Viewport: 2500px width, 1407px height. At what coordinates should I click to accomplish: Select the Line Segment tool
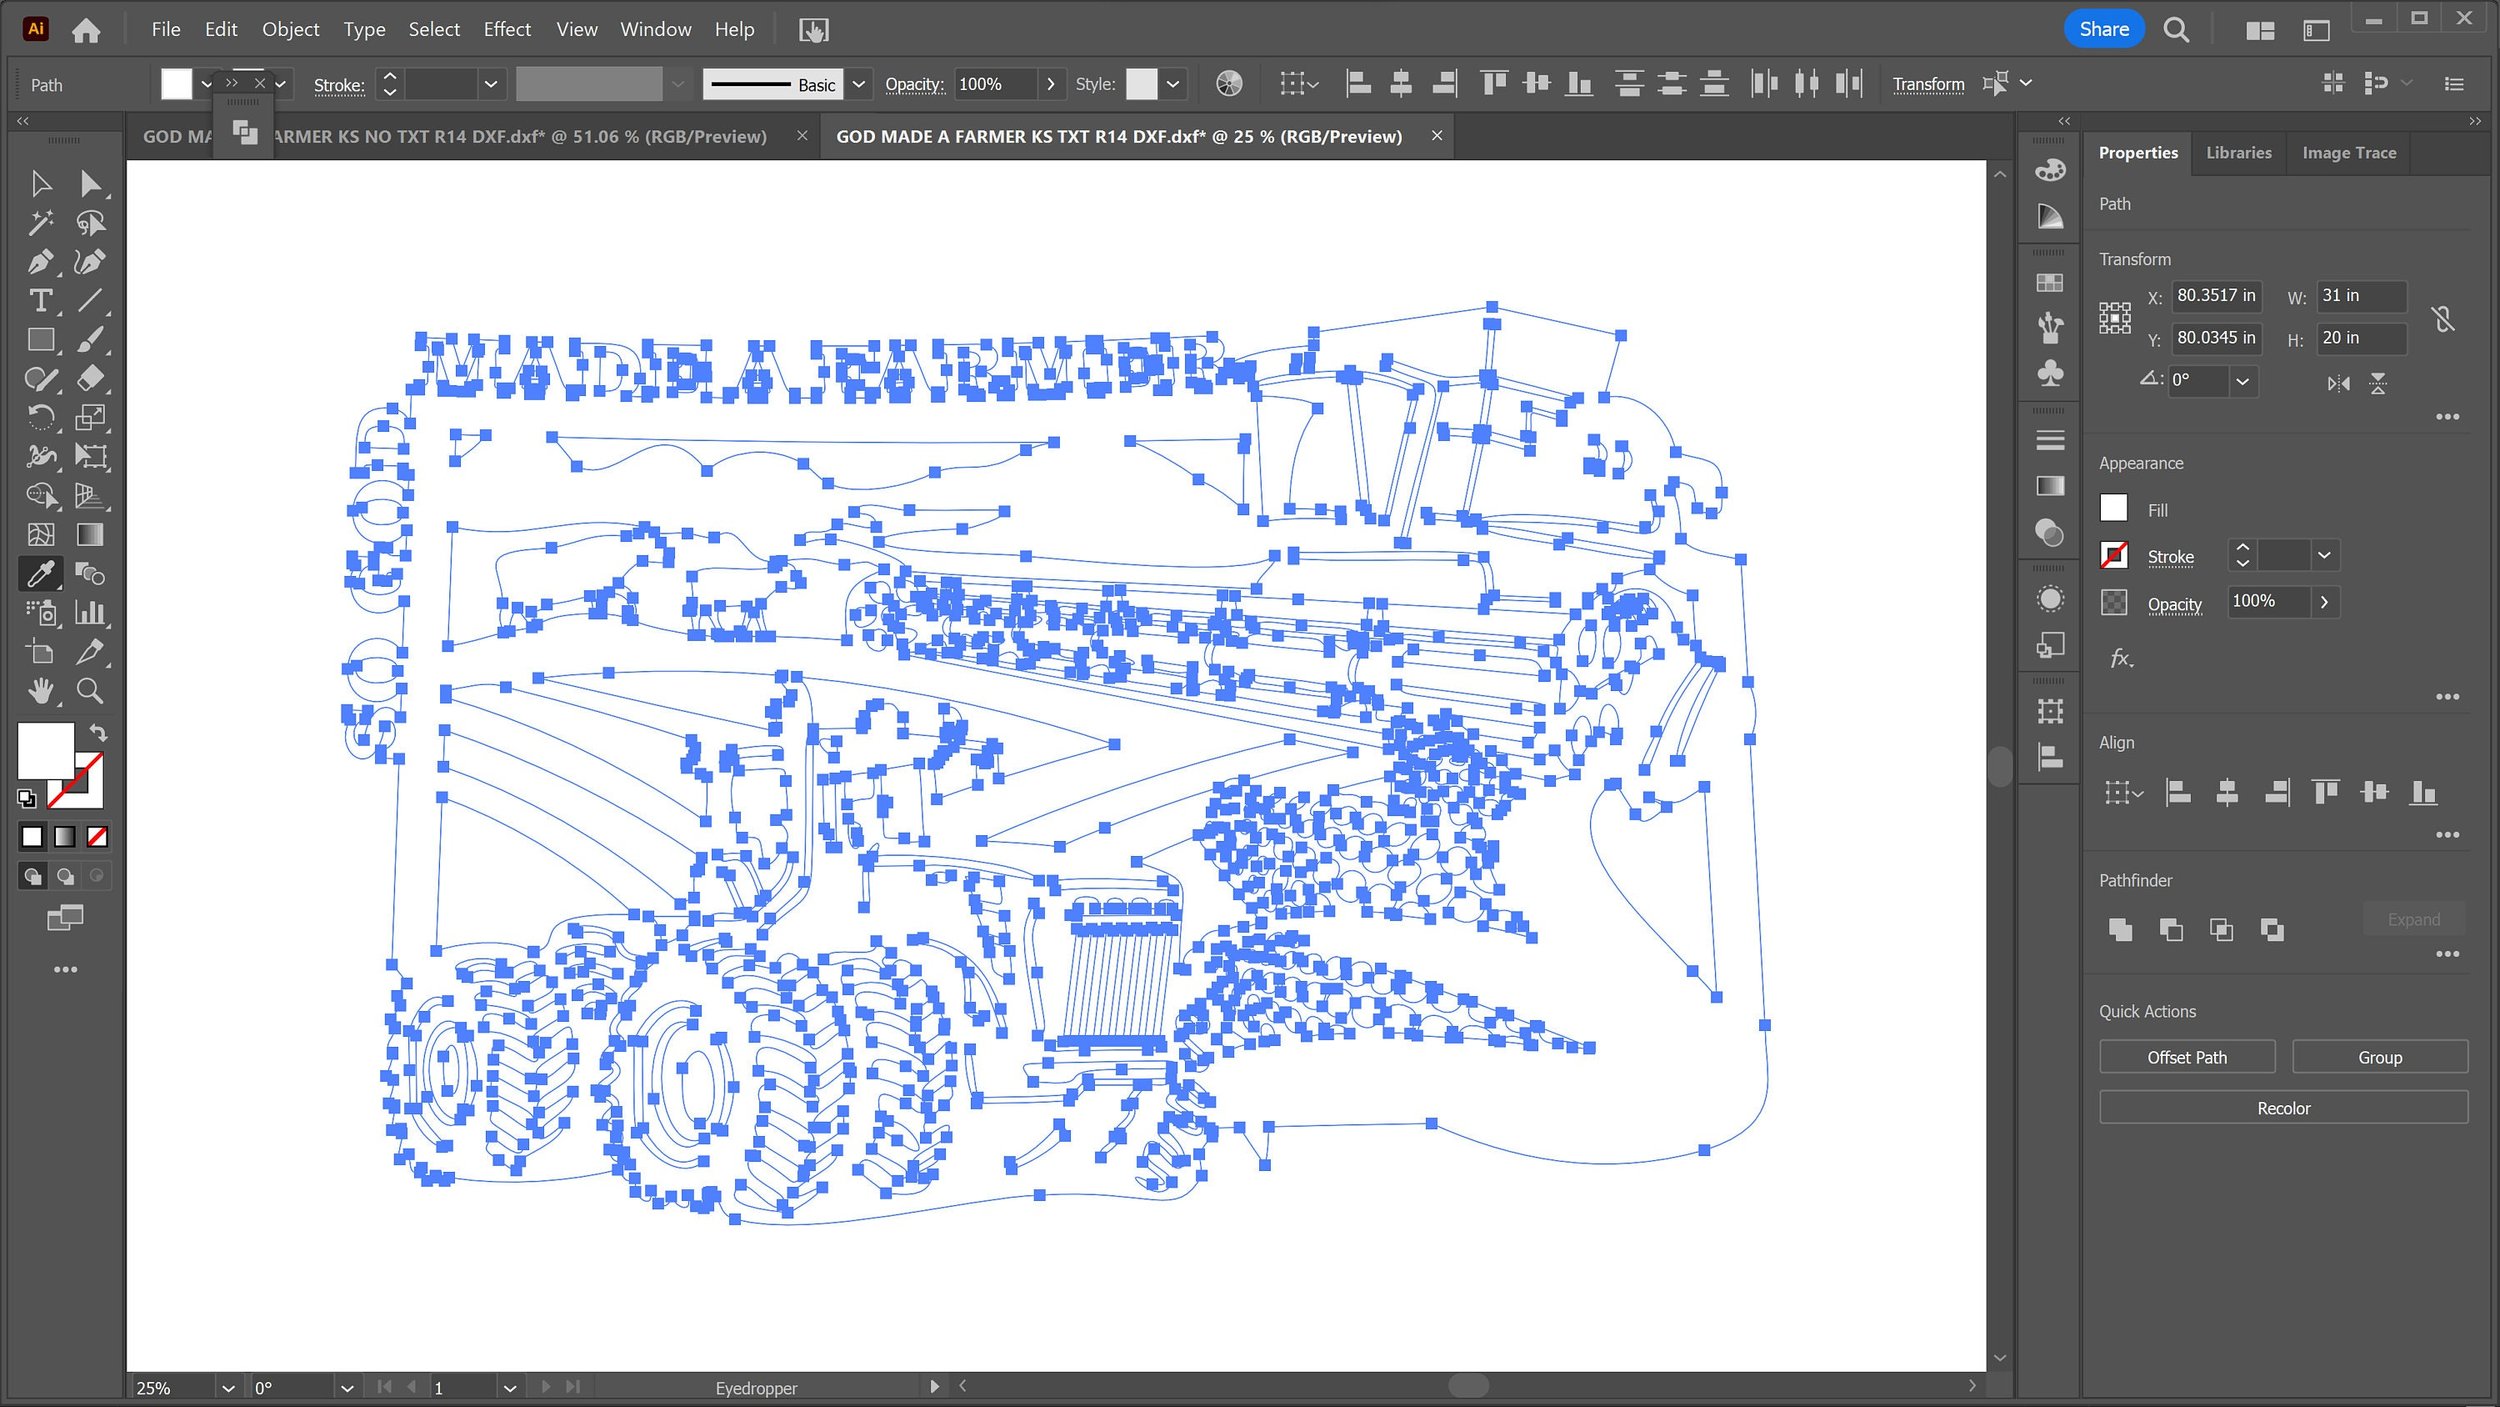90,301
